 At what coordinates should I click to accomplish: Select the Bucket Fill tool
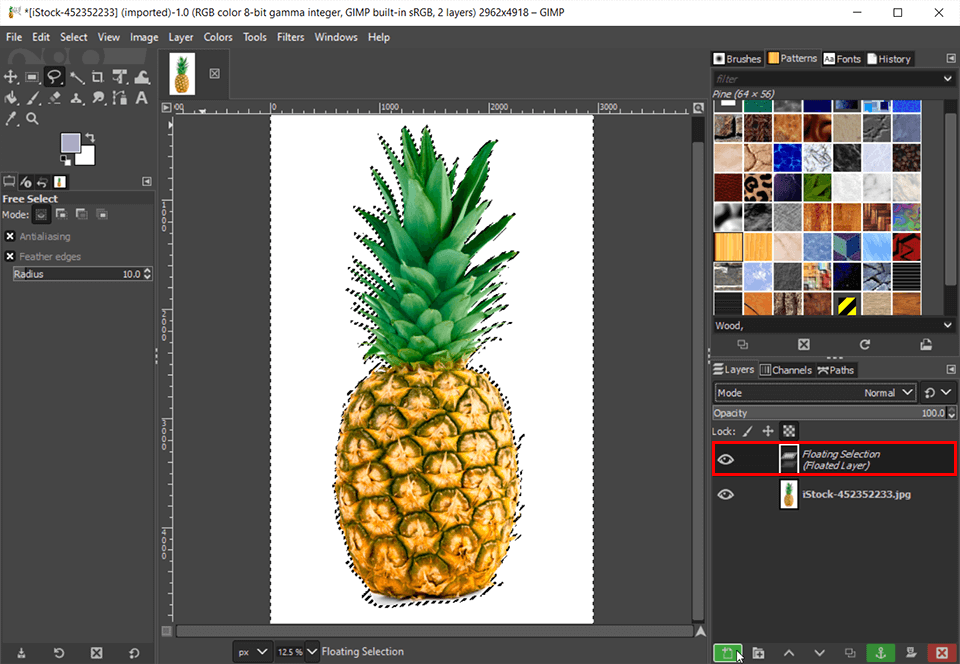coord(11,98)
